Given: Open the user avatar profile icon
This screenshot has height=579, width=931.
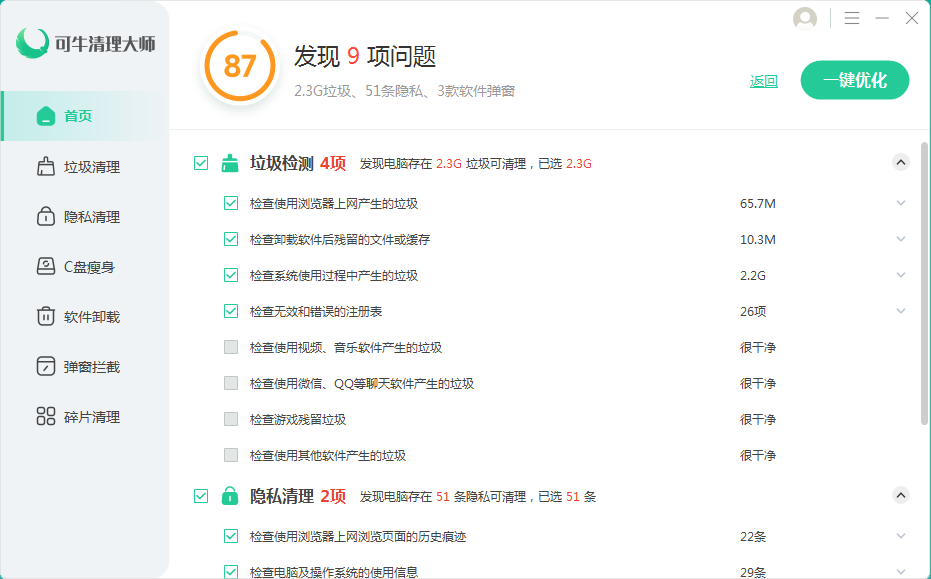Looking at the screenshot, I should point(804,19).
